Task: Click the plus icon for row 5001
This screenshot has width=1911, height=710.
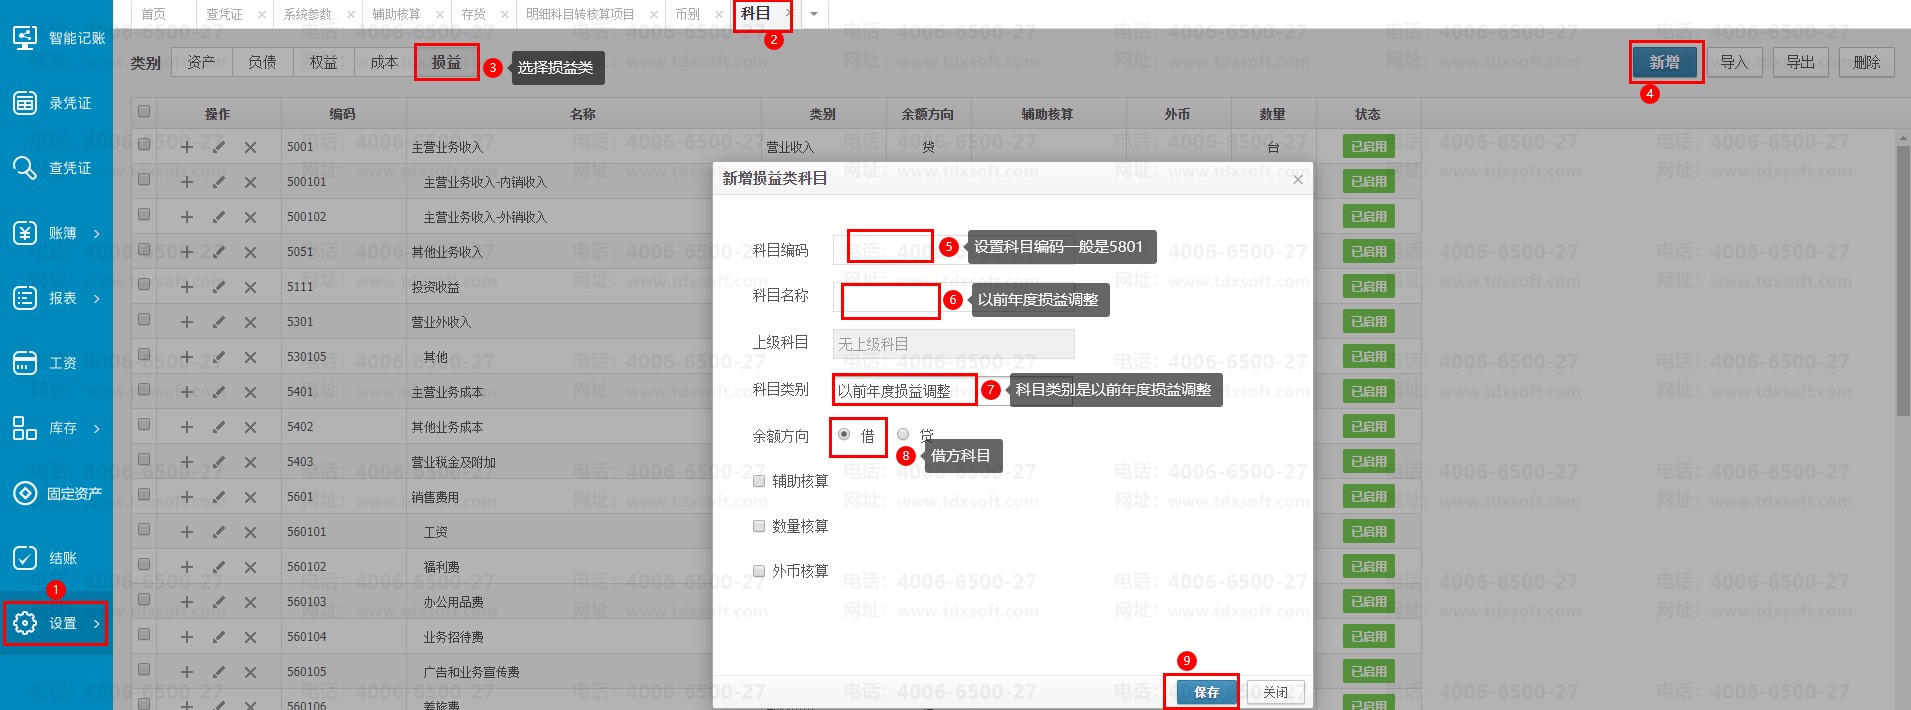Action: [x=187, y=147]
